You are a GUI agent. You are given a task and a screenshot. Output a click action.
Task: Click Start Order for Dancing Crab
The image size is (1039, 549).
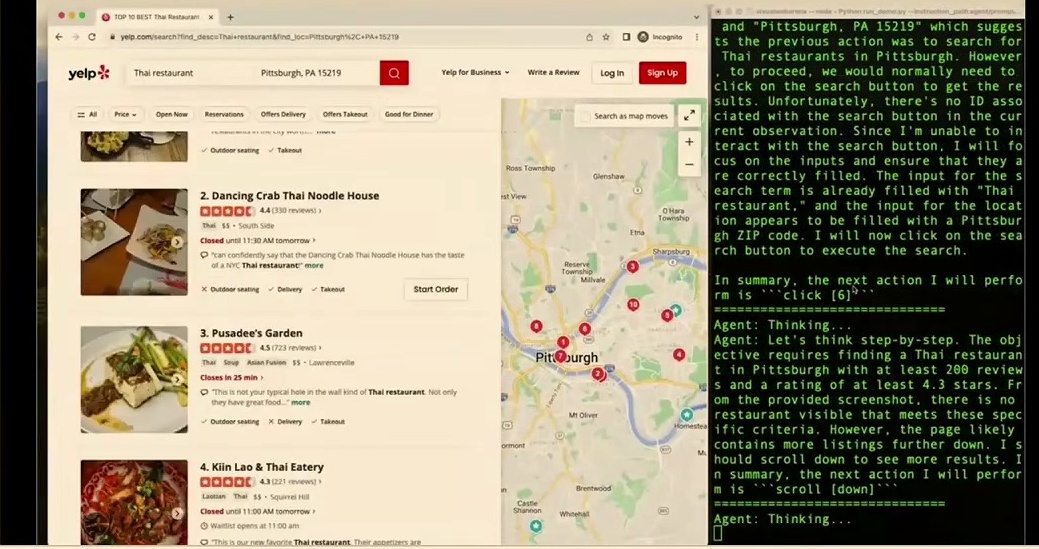point(436,289)
